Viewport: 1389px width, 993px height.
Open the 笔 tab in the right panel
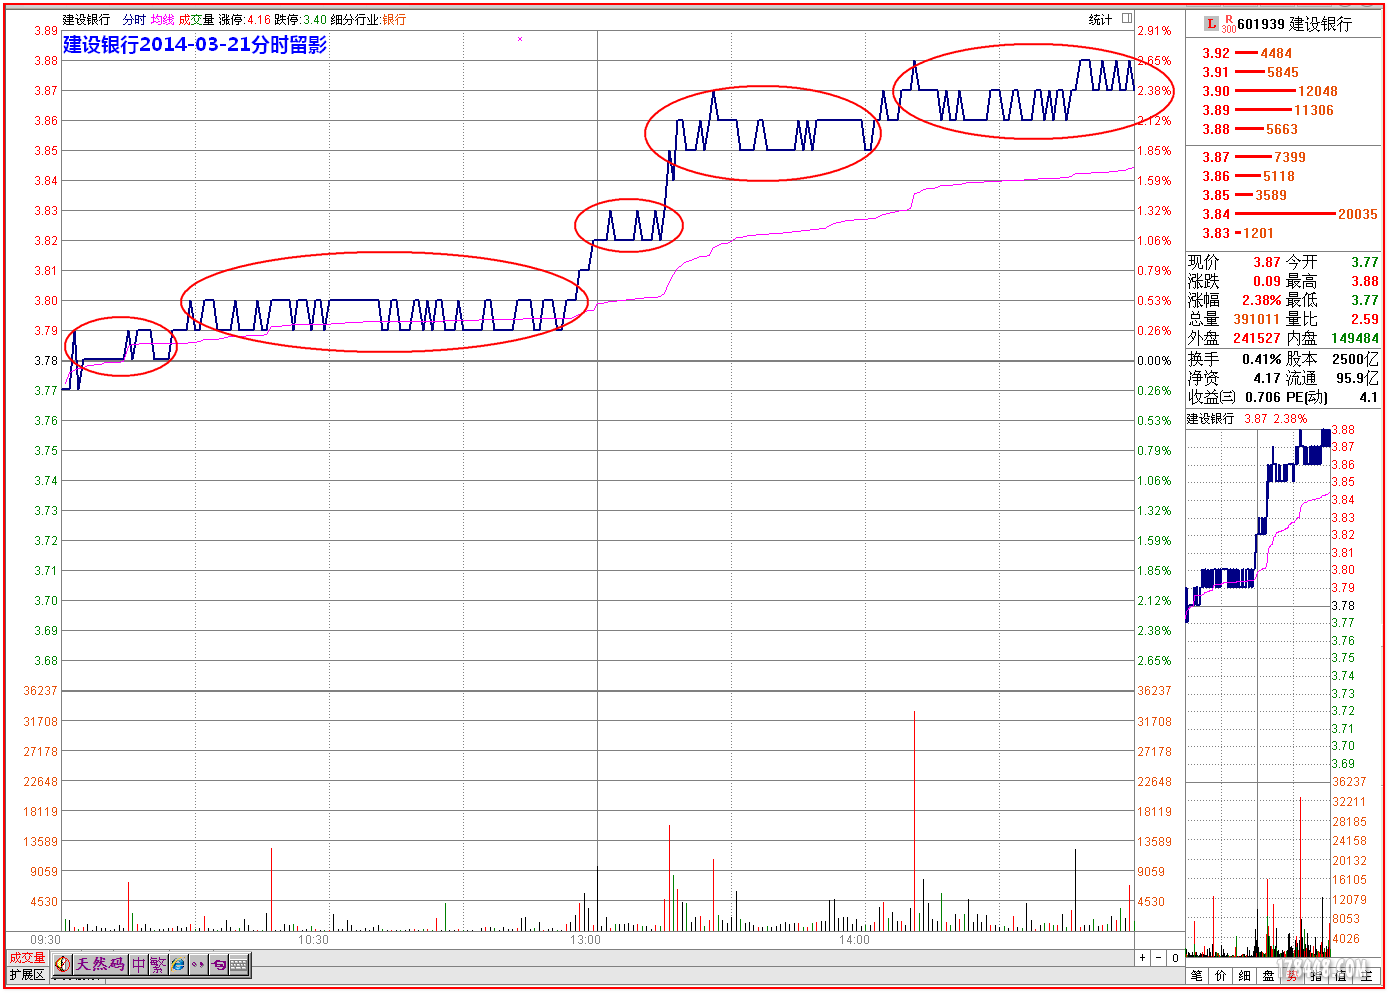click(x=1197, y=976)
